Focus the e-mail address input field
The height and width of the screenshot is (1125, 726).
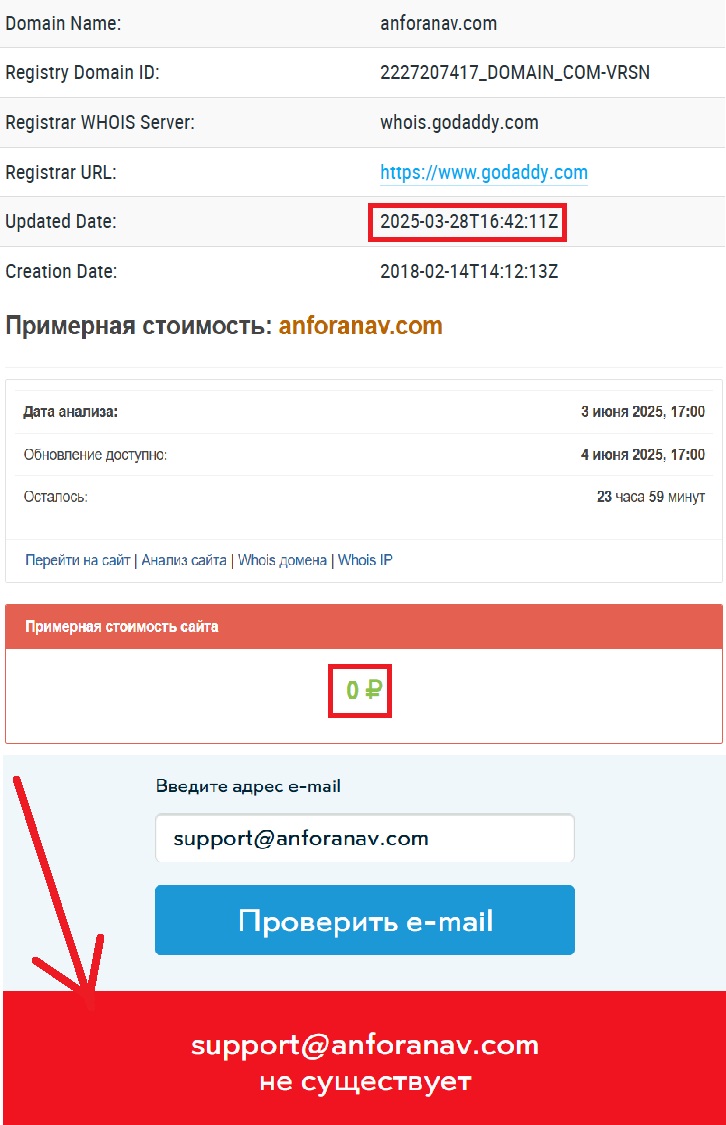pyautogui.click(x=364, y=838)
